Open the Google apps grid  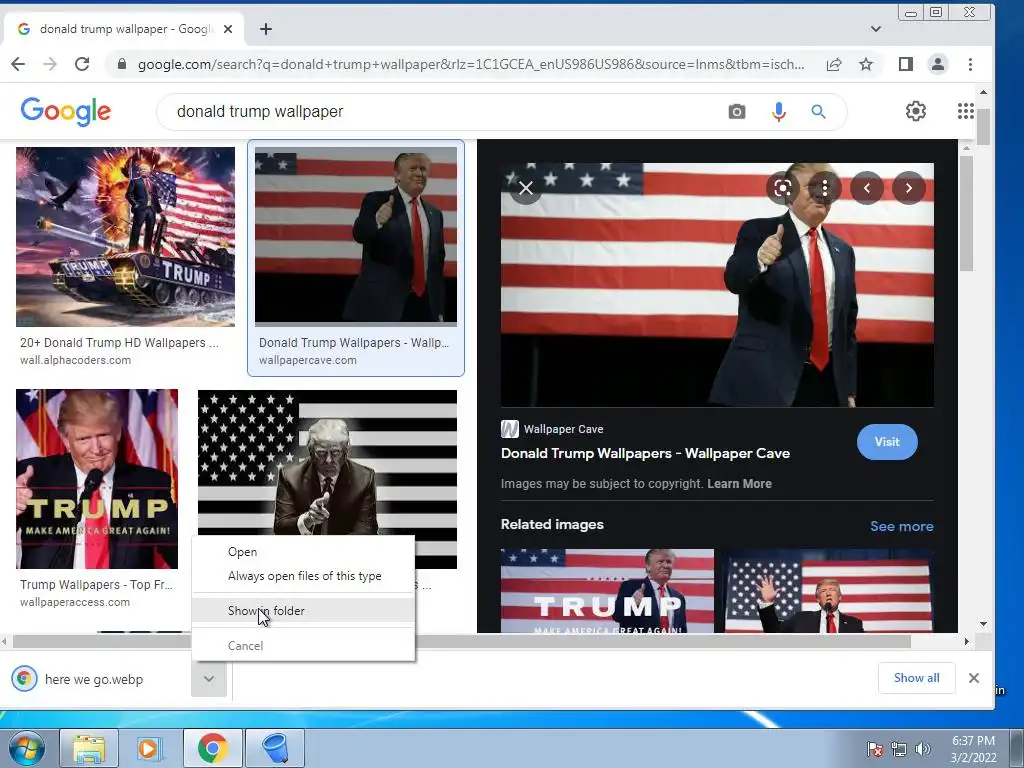pos(965,111)
